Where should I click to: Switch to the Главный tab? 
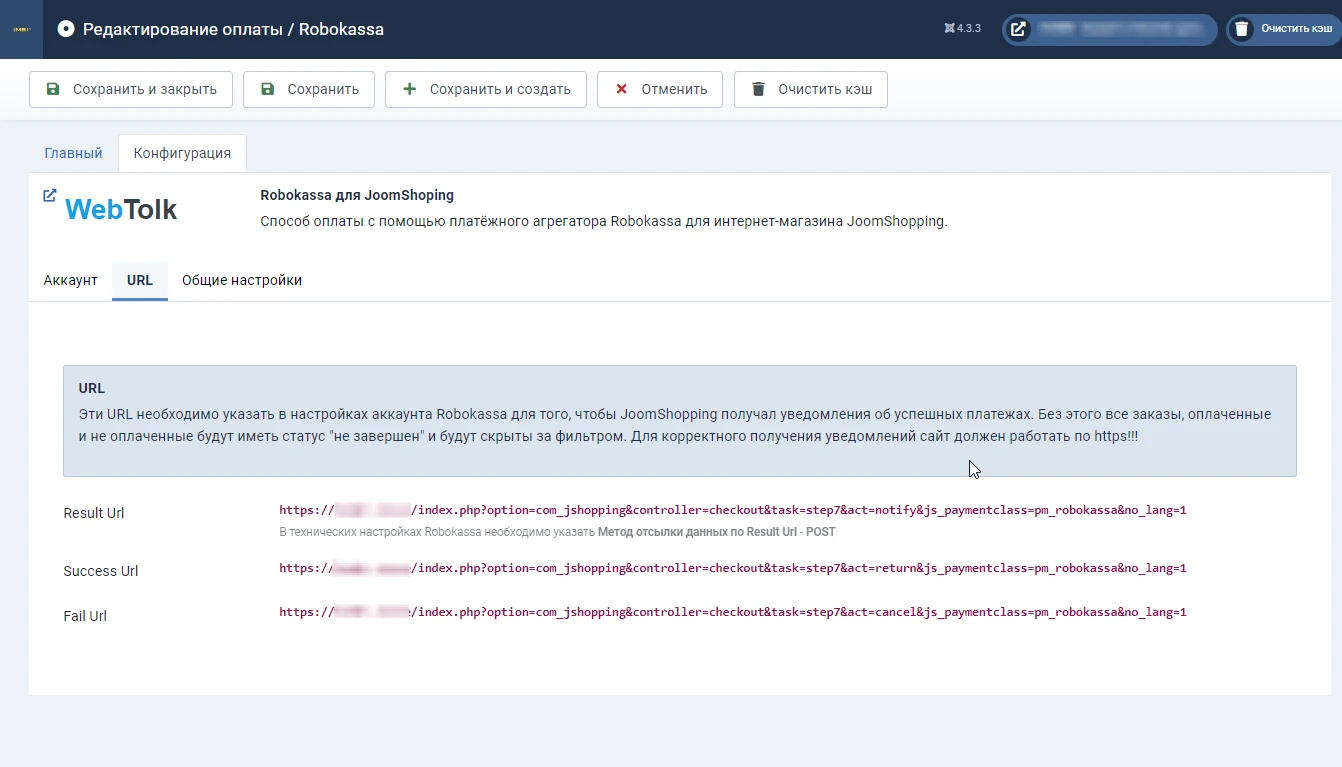pyautogui.click(x=73, y=153)
